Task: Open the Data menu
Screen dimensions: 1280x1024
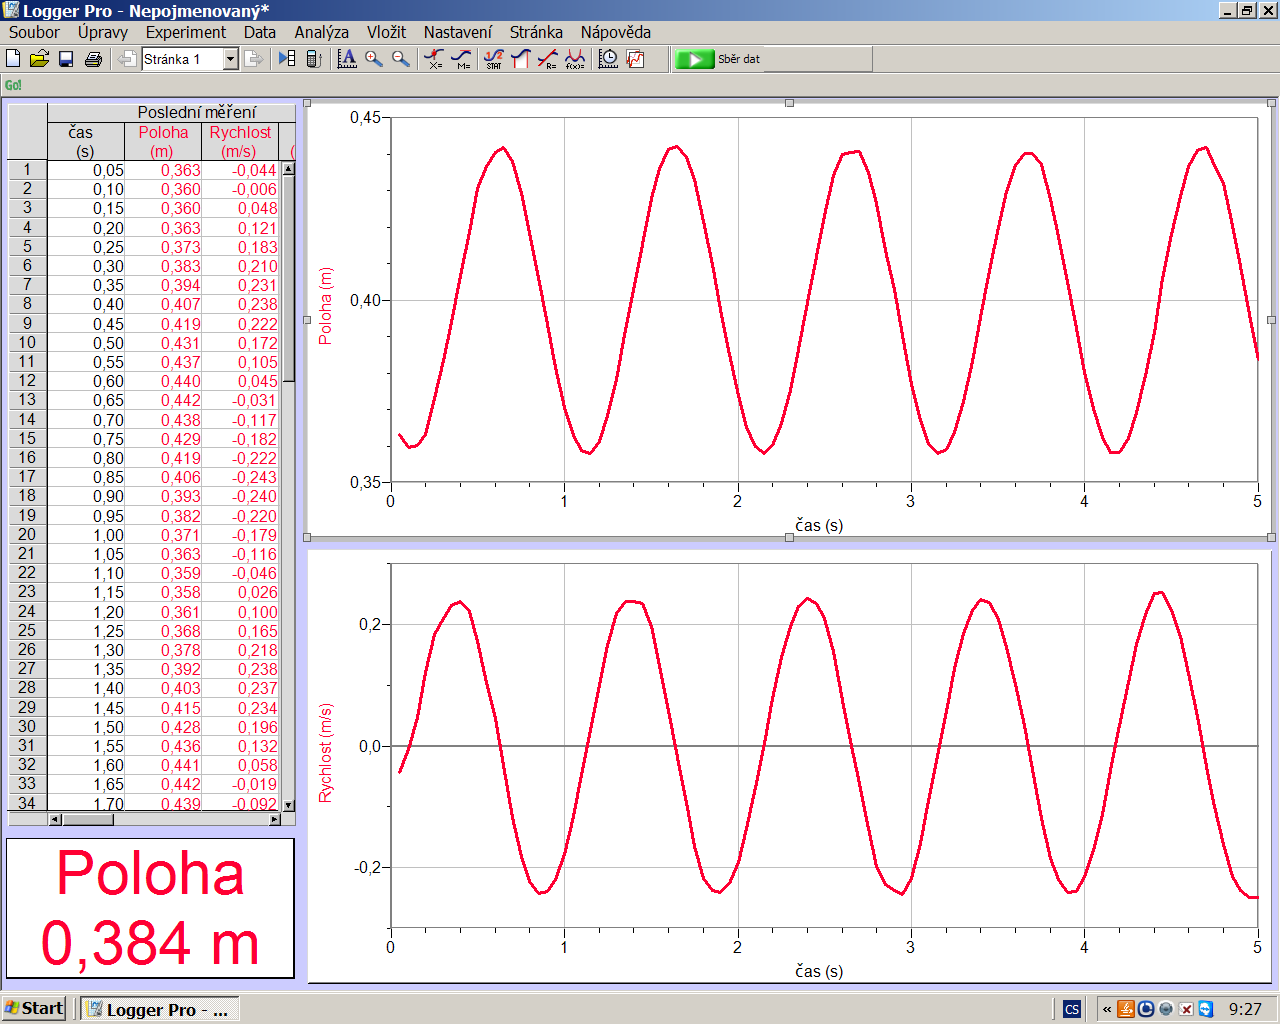Action: (x=260, y=32)
